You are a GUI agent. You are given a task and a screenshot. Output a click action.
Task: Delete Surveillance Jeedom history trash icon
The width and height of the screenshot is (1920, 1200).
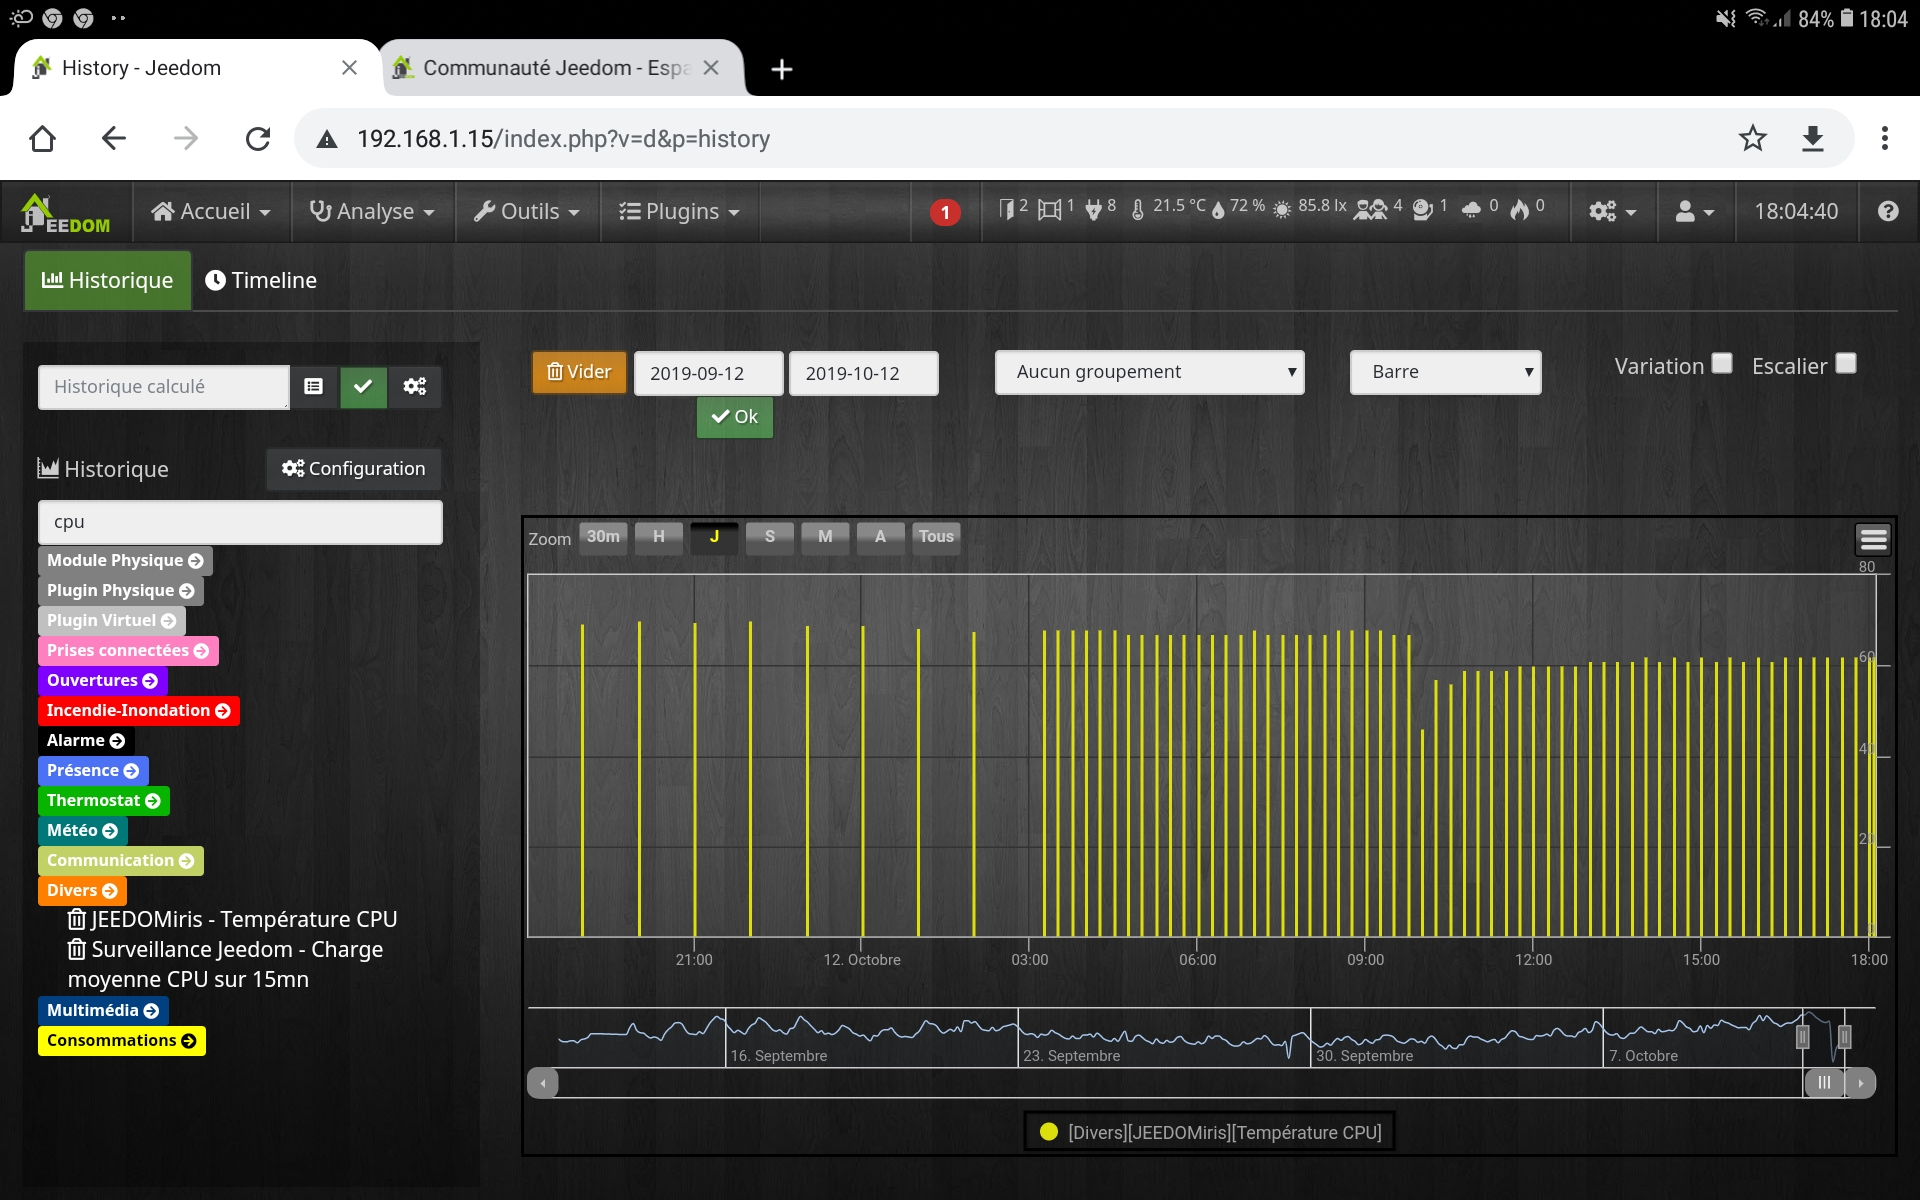76,949
